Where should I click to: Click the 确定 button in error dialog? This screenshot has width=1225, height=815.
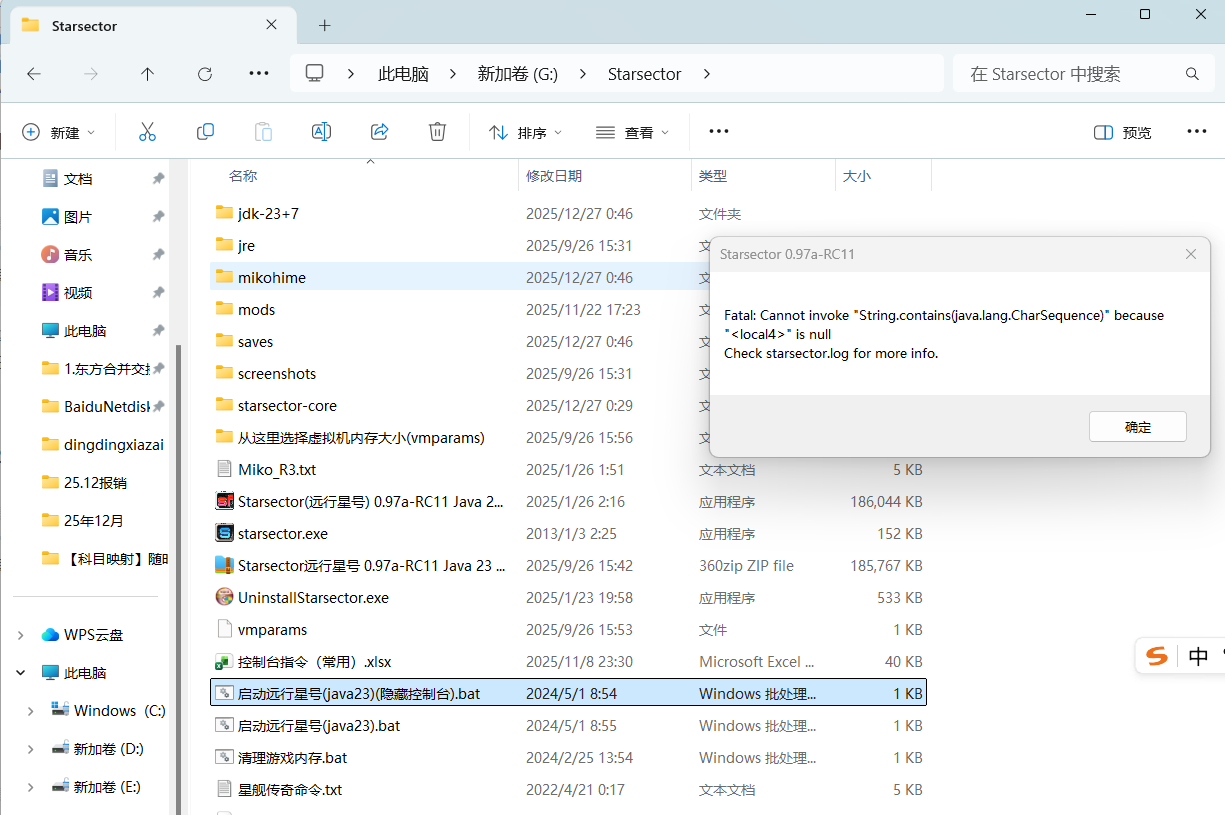(x=1137, y=427)
